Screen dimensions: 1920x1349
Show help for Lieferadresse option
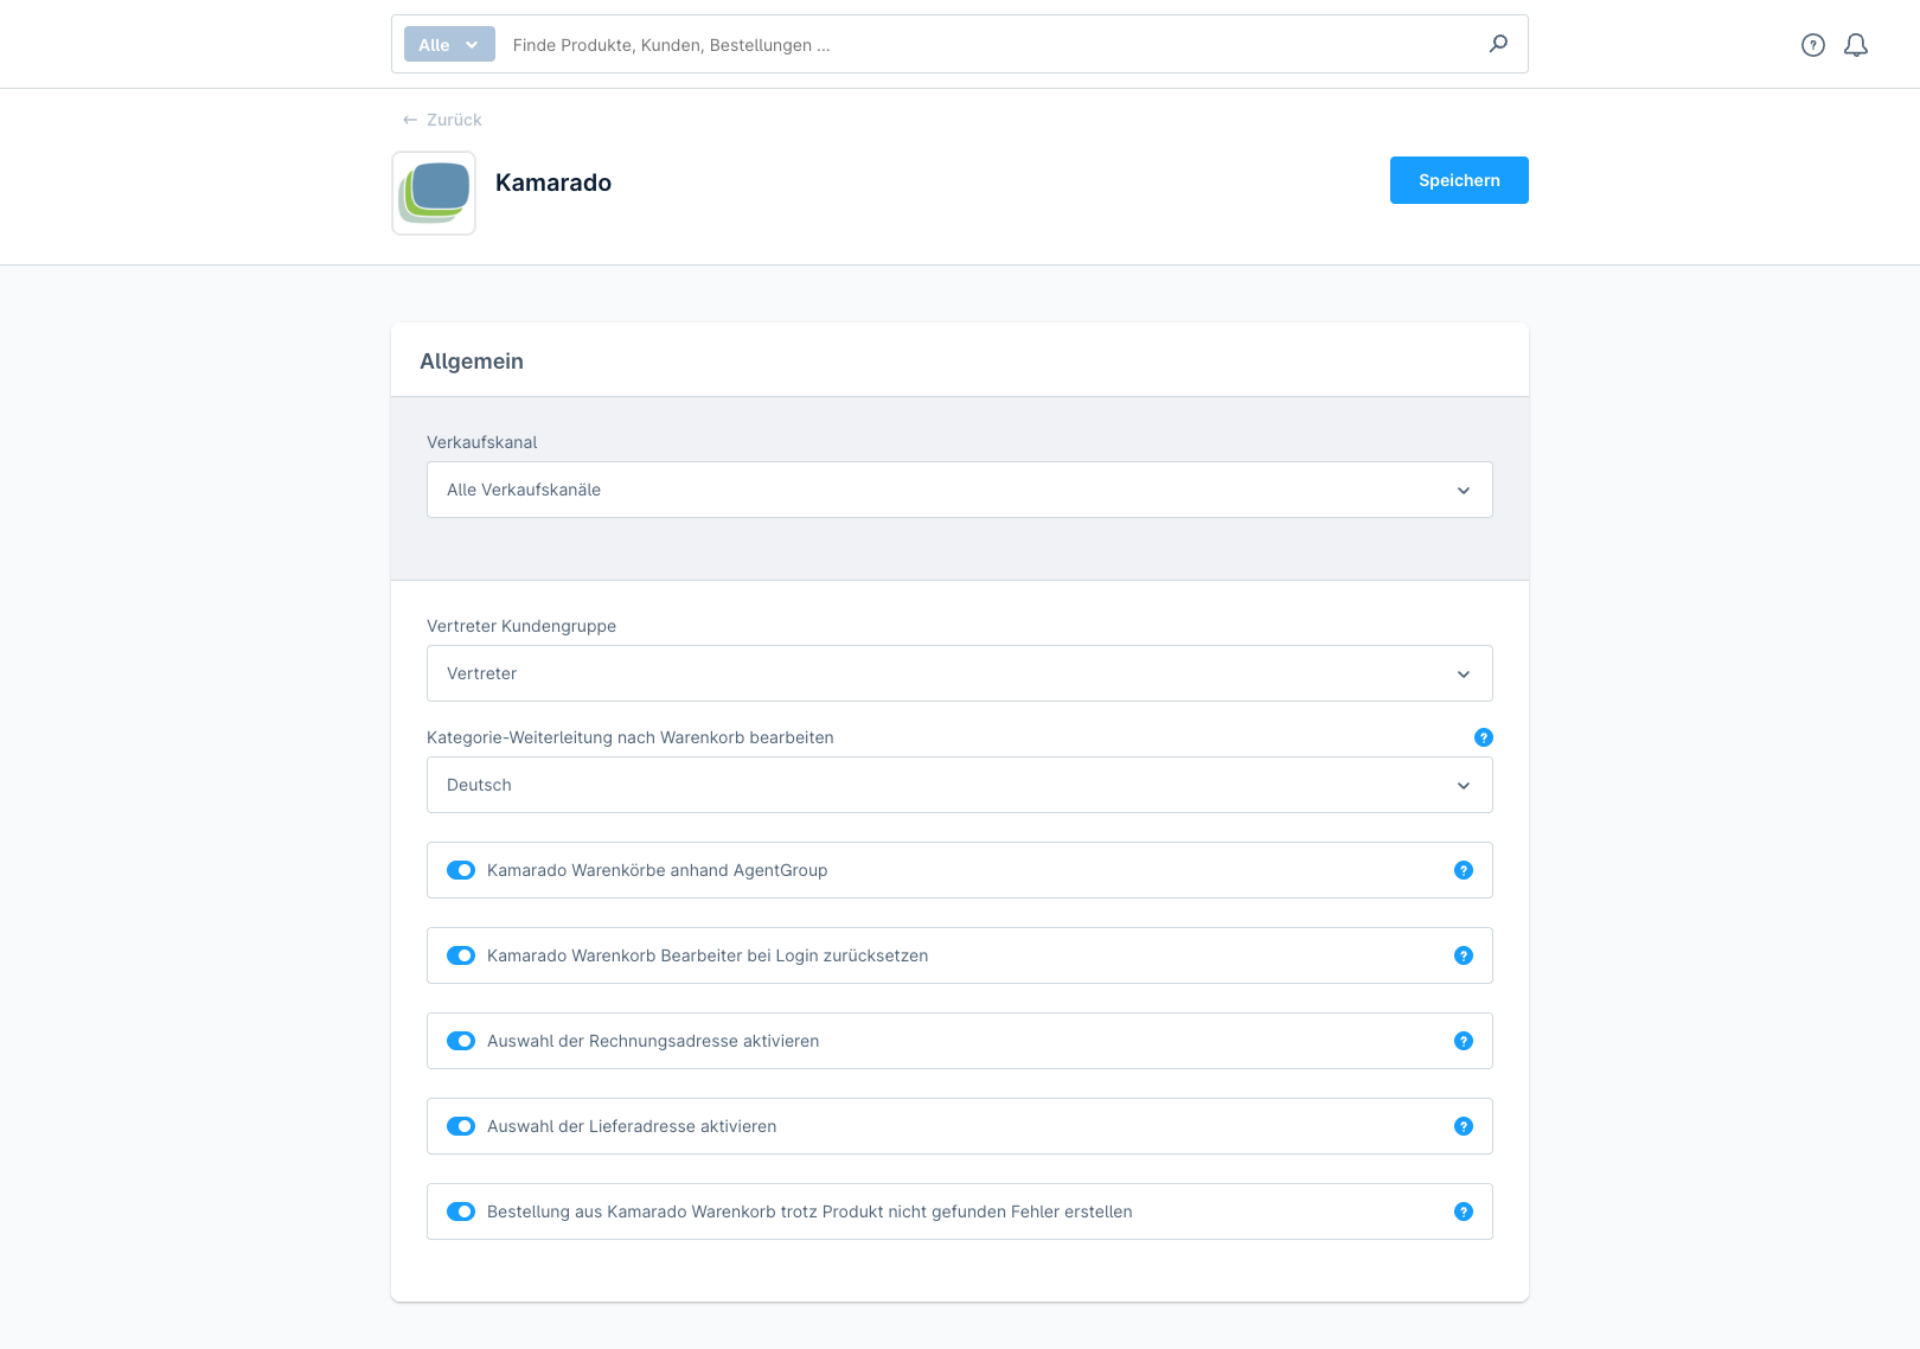pos(1463,1126)
